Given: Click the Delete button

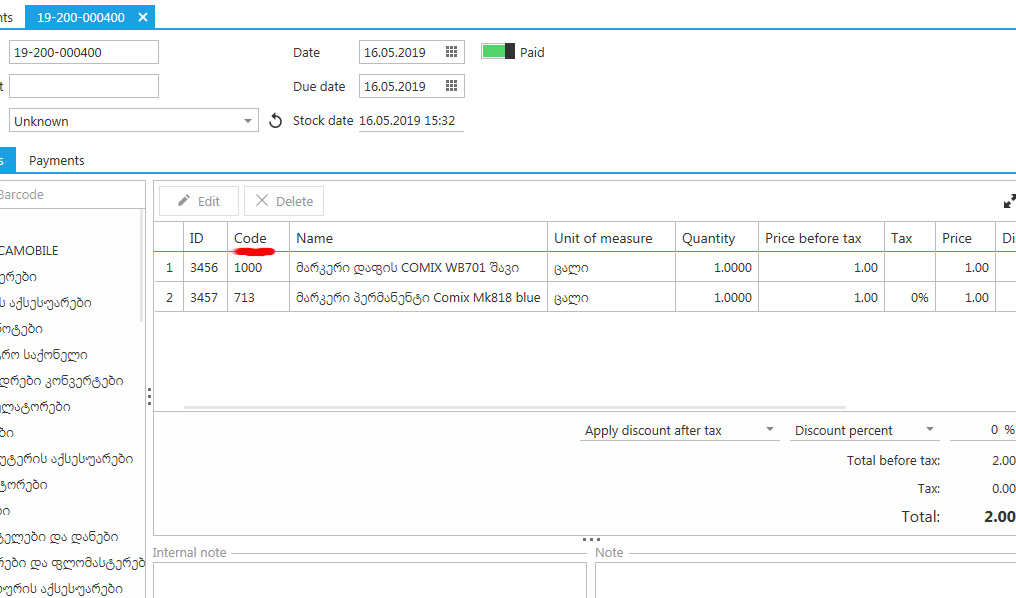Looking at the screenshot, I should coord(284,201).
